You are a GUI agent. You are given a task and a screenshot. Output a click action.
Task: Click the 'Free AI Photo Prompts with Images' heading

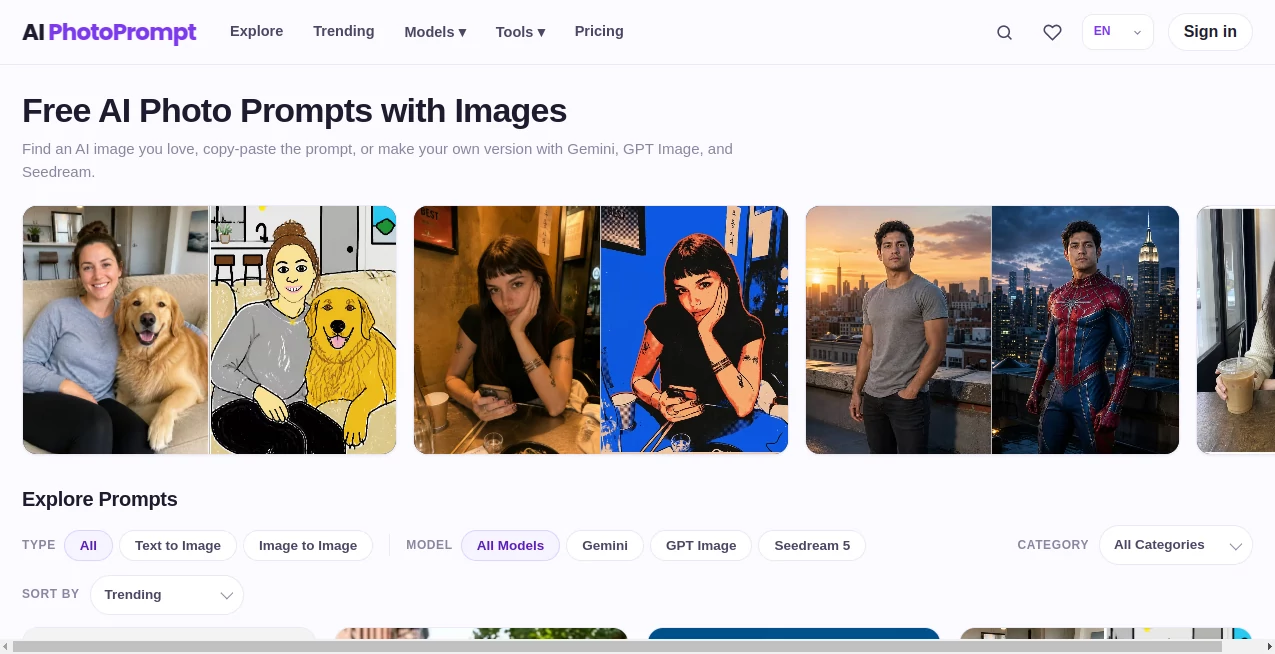tap(294, 110)
